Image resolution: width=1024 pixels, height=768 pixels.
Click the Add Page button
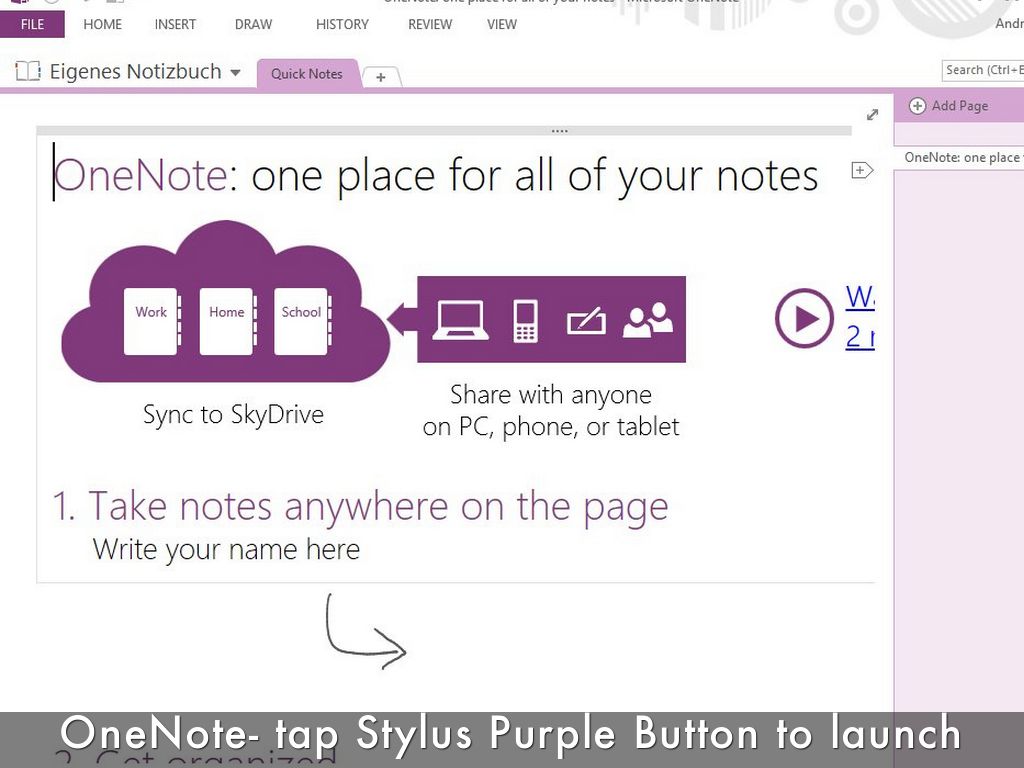tap(948, 106)
